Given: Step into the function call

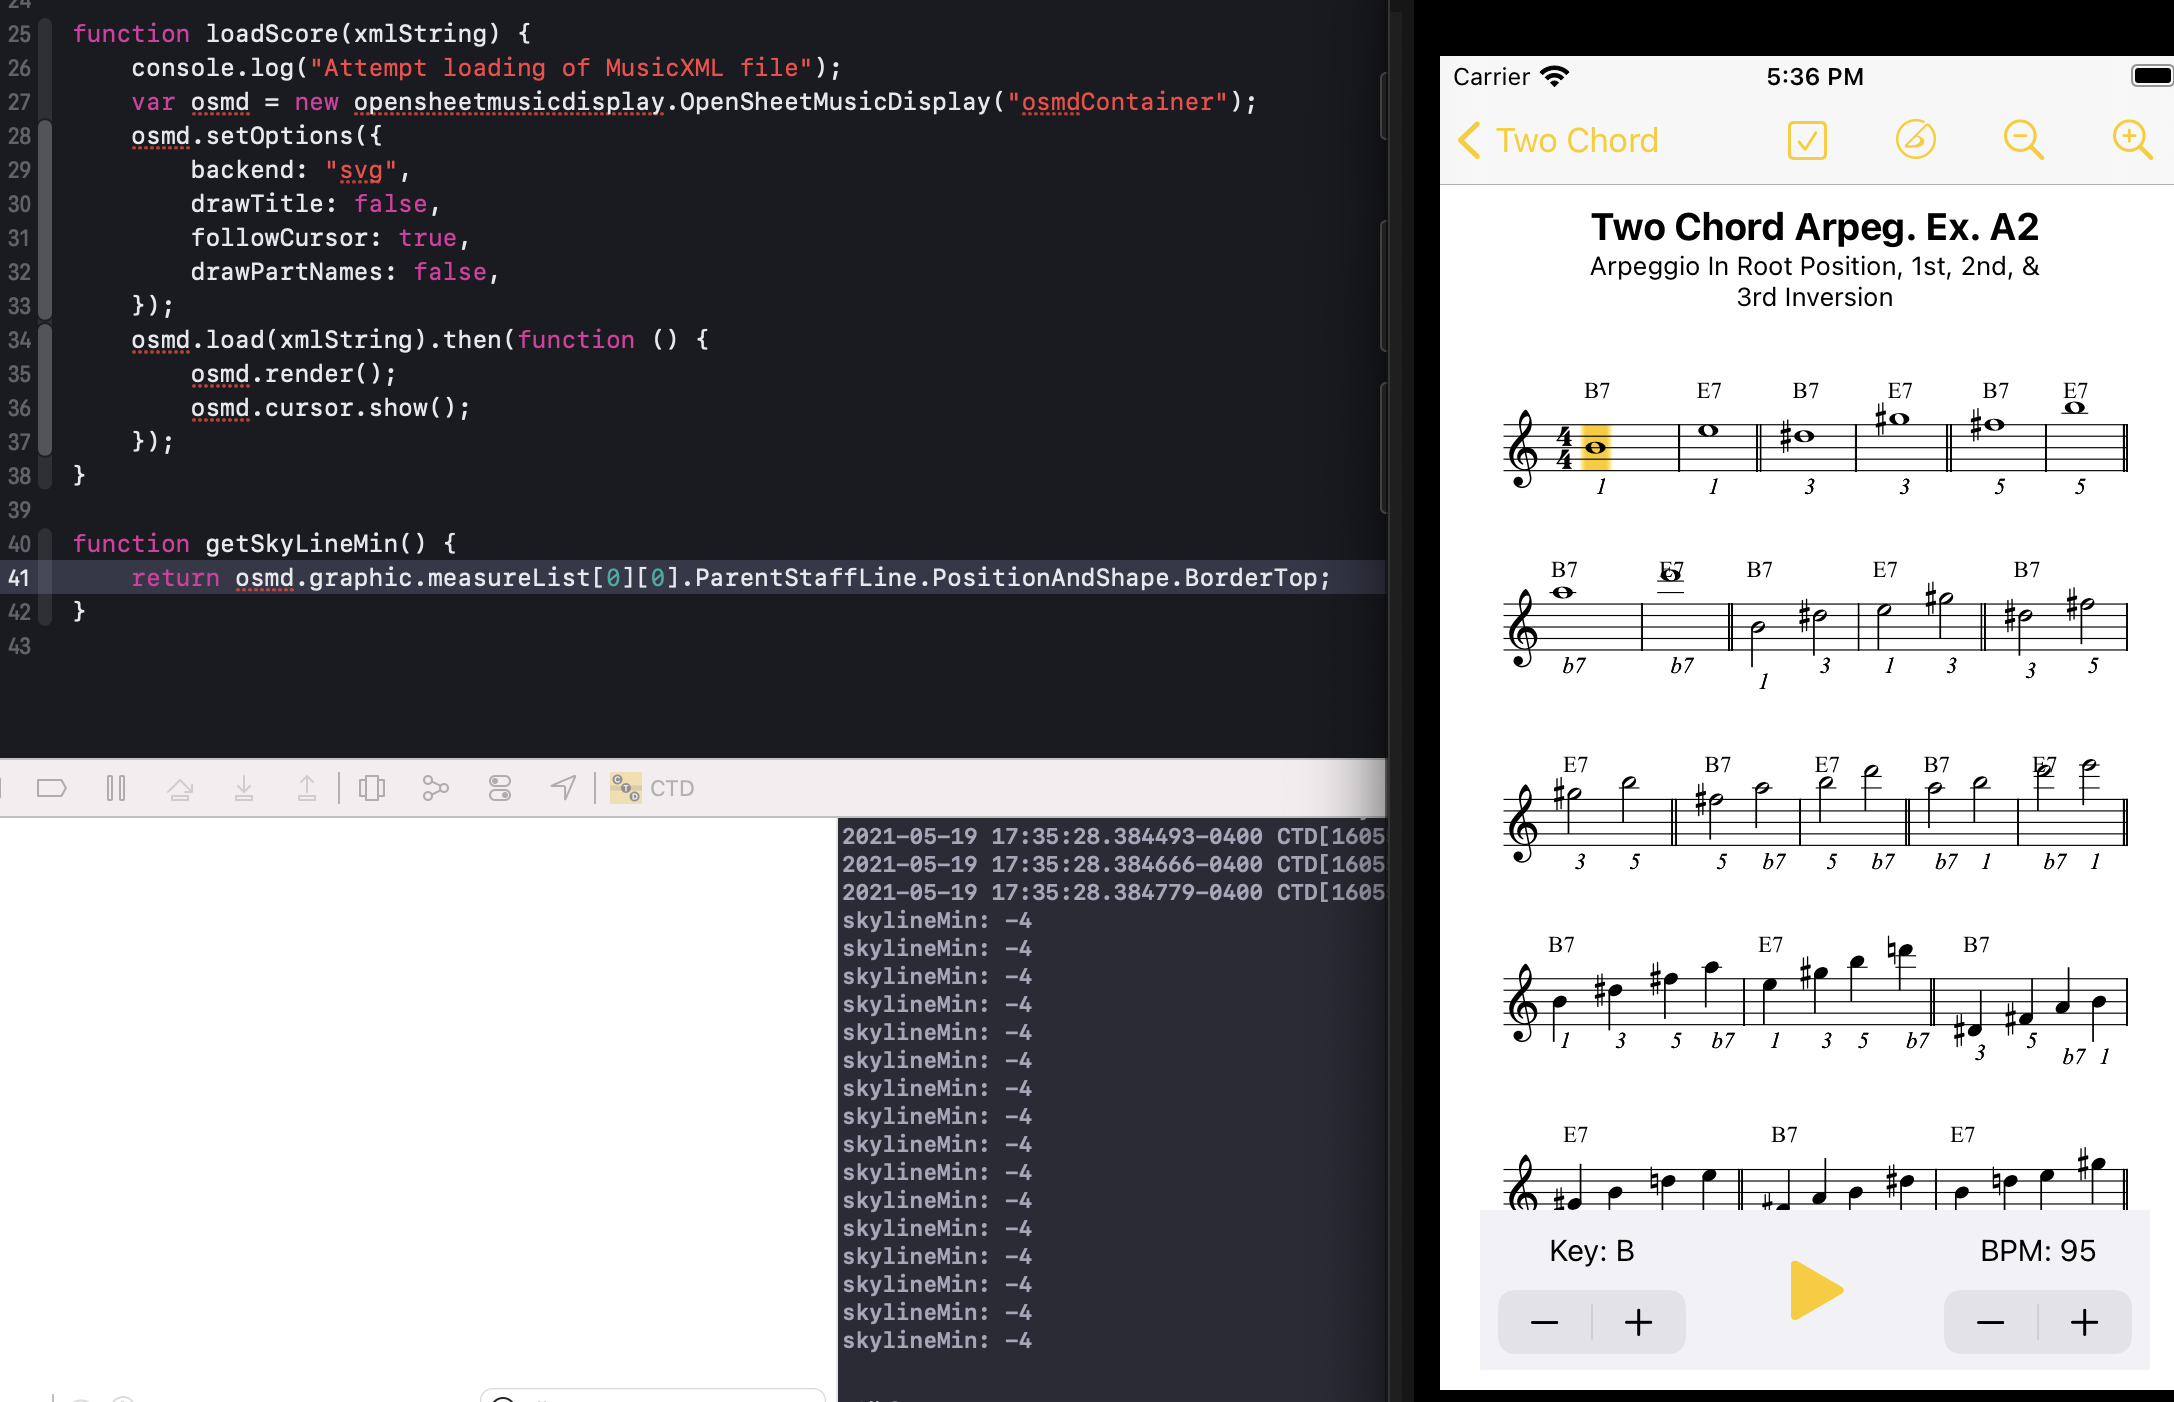Looking at the screenshot, I should [x=244, y=788].
